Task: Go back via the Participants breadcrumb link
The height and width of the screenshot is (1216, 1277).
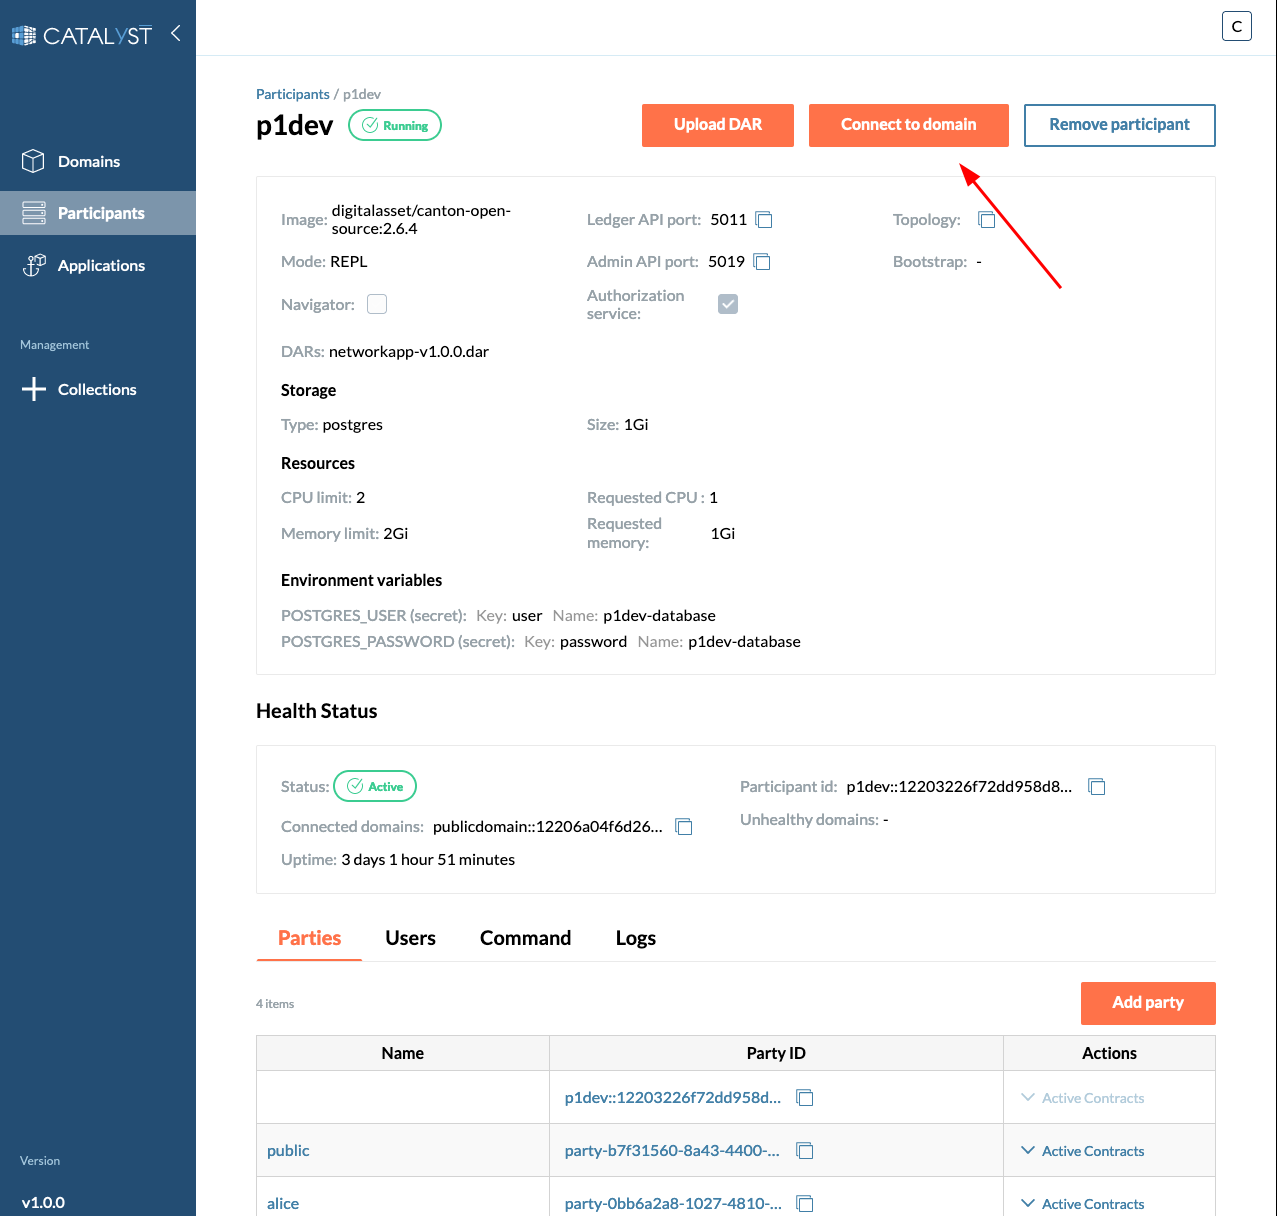Action: coord(292,93)
